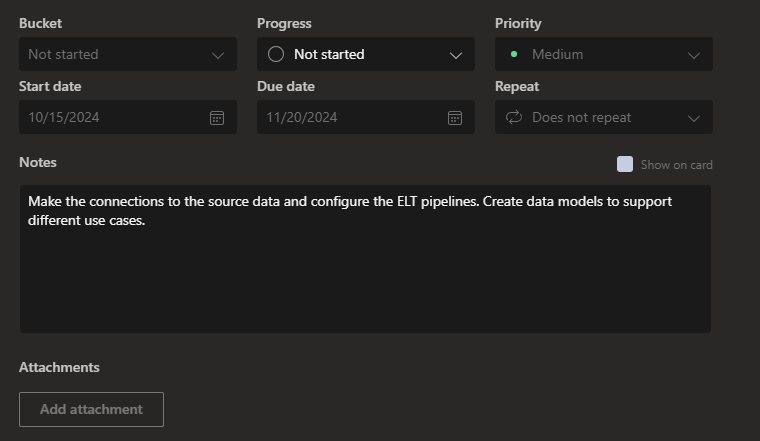
Task: Click the Start date field 10/15/2024
Action: [128, 117]
